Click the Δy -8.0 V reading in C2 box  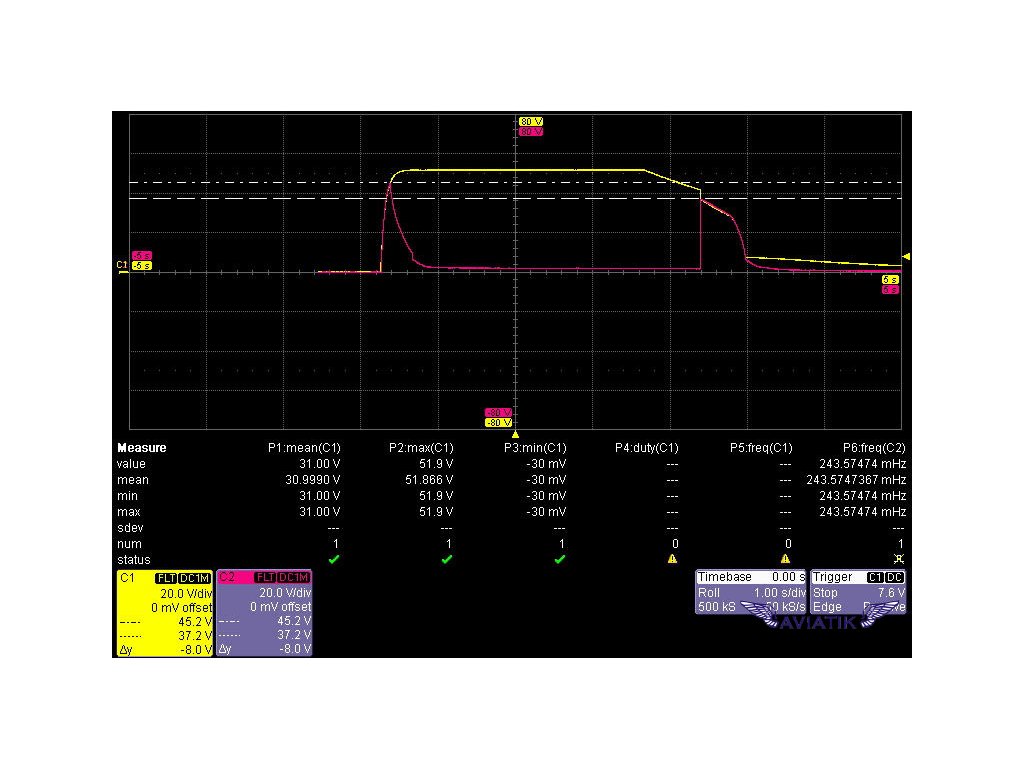coord(264,649)
